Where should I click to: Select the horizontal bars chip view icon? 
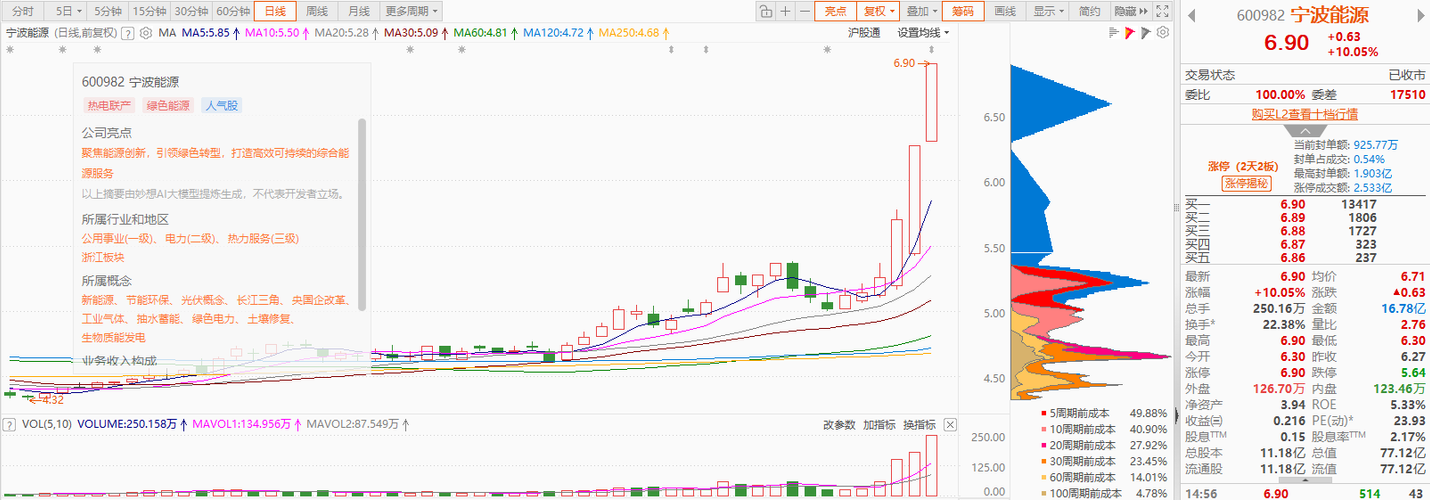click(x=1114, y=33)
